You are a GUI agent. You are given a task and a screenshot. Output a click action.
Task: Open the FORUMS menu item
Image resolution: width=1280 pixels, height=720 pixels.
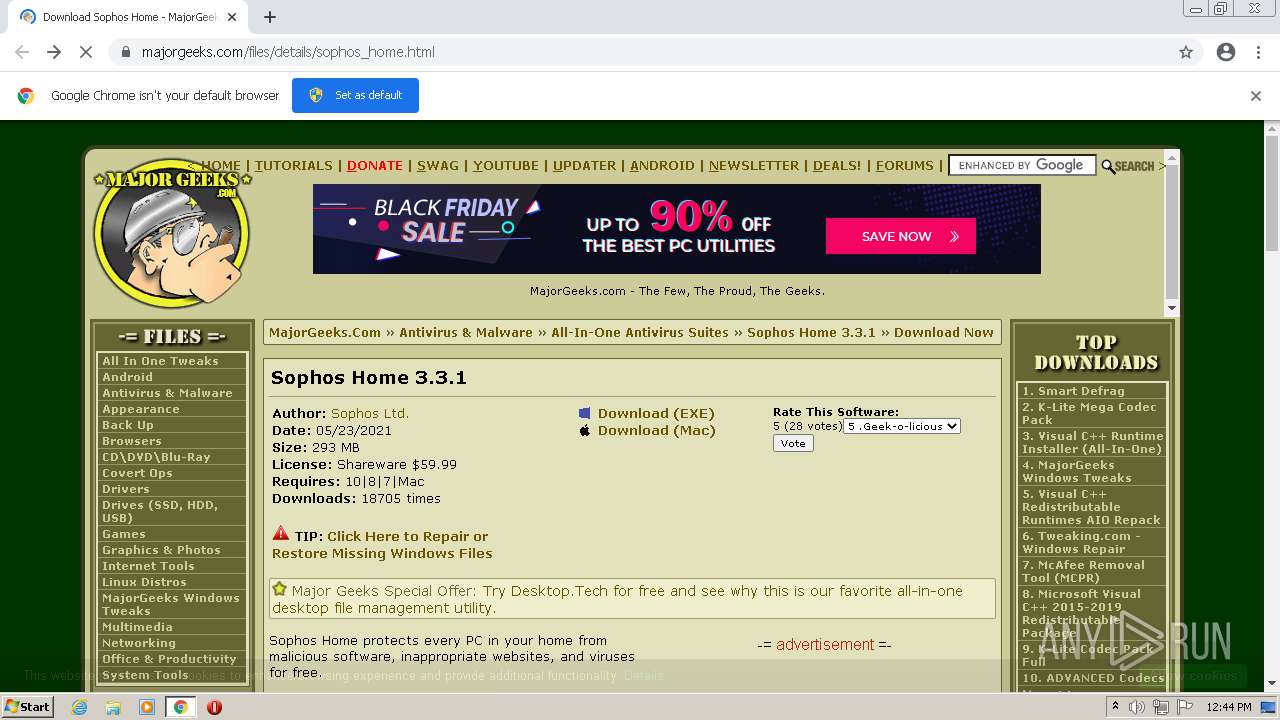click(905, 166)
